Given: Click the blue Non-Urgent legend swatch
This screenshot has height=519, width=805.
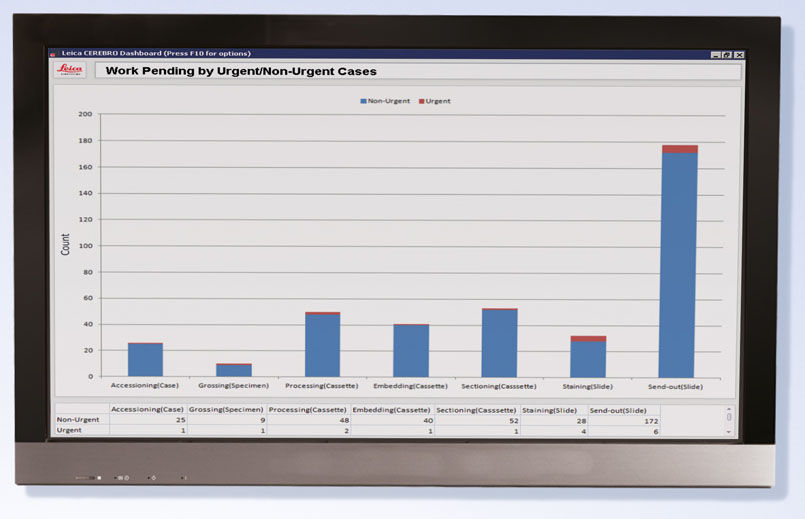Looking at the screenshot, I should (x=363, y=101).
